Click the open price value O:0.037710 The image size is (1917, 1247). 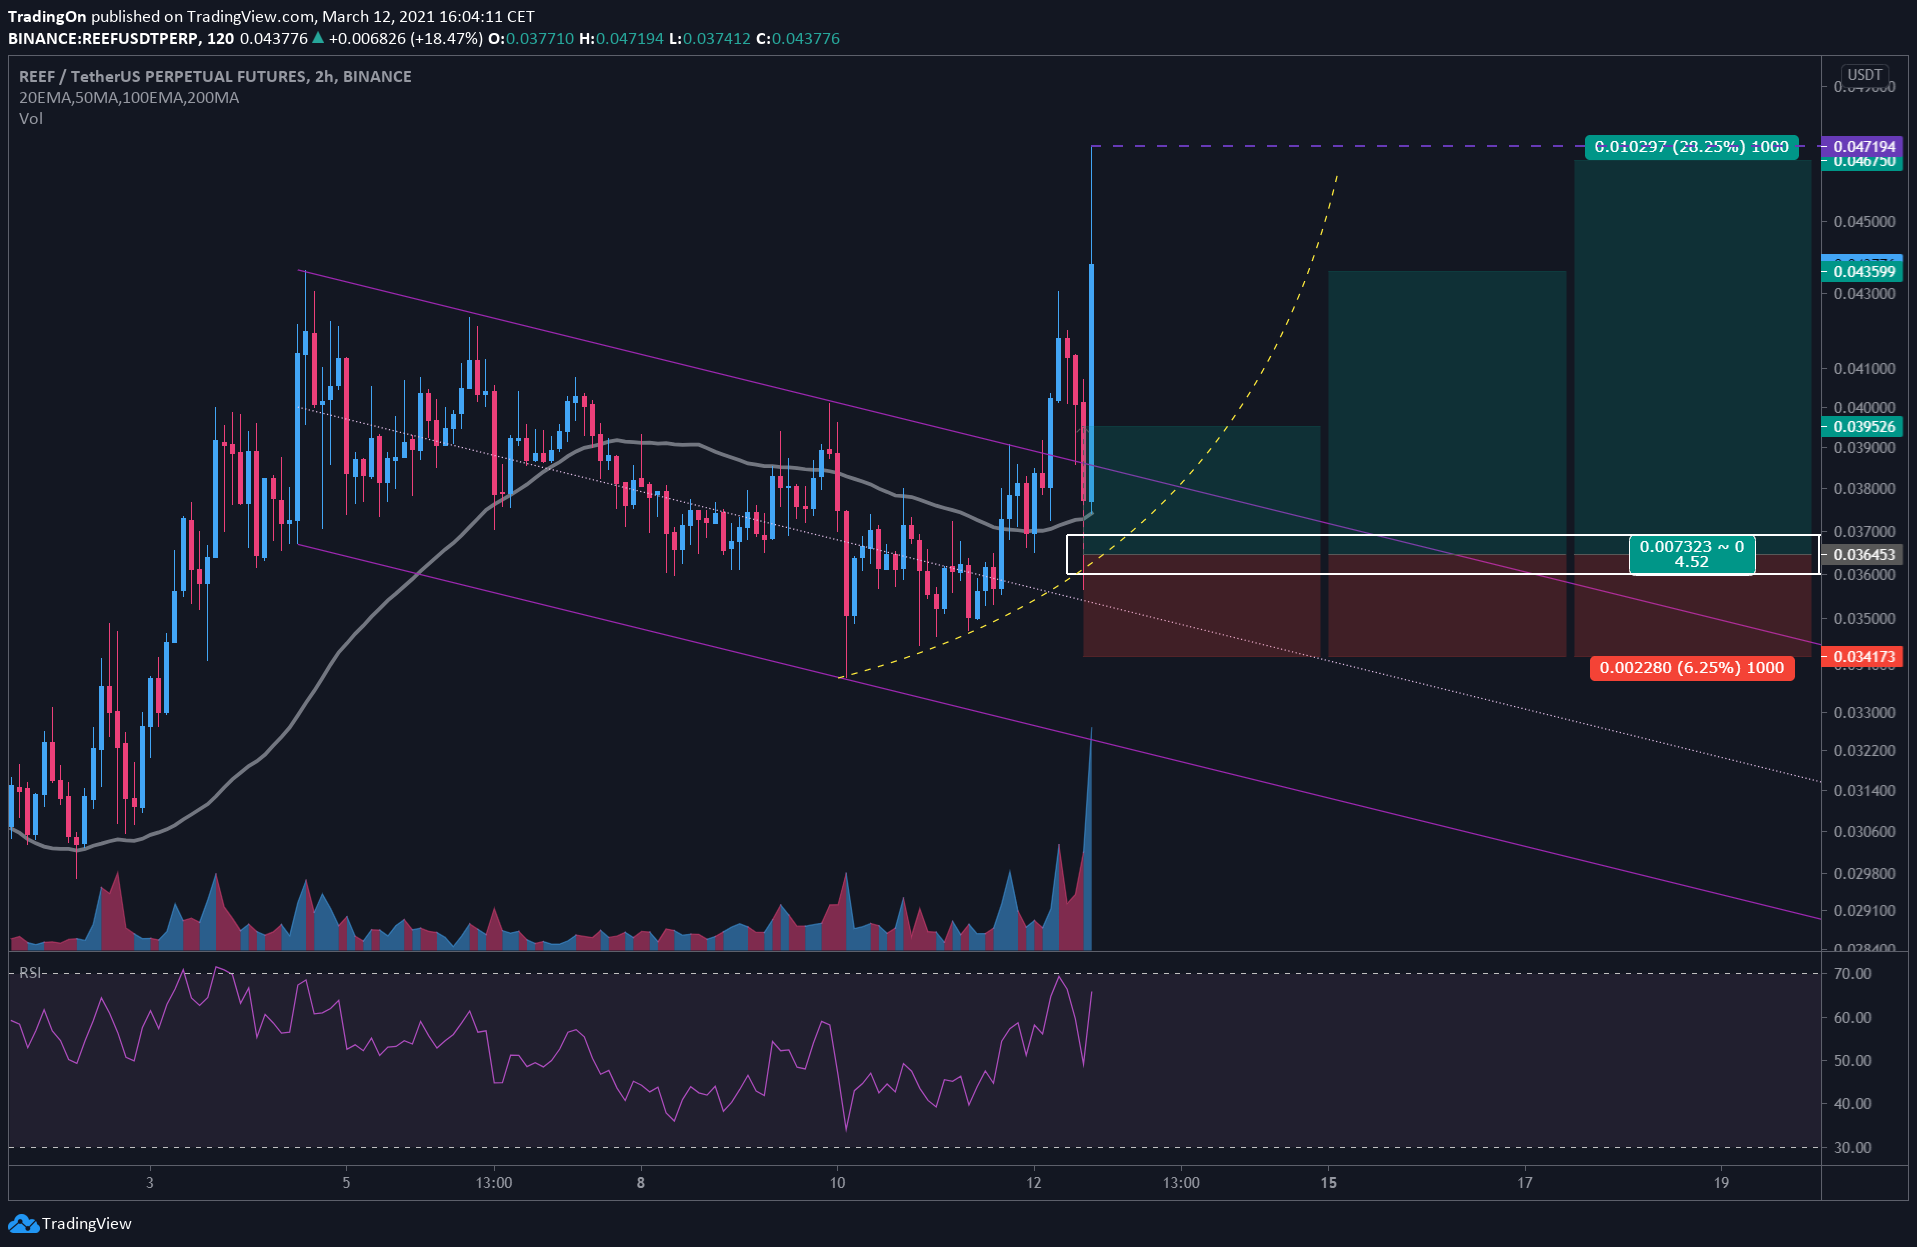(x=531, y=38)
